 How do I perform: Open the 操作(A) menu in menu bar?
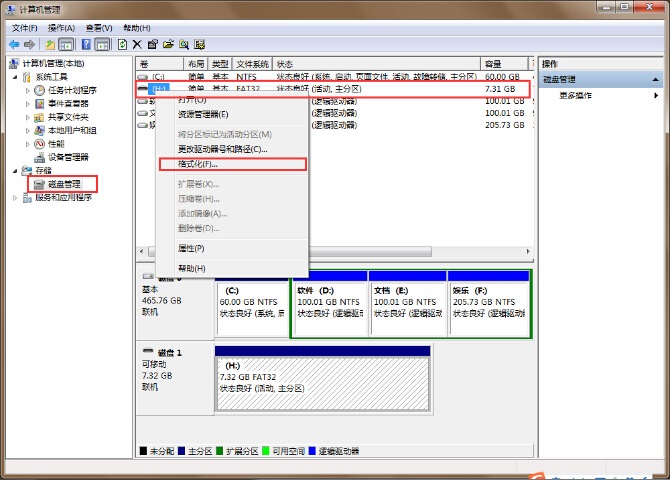pos(60,28)
